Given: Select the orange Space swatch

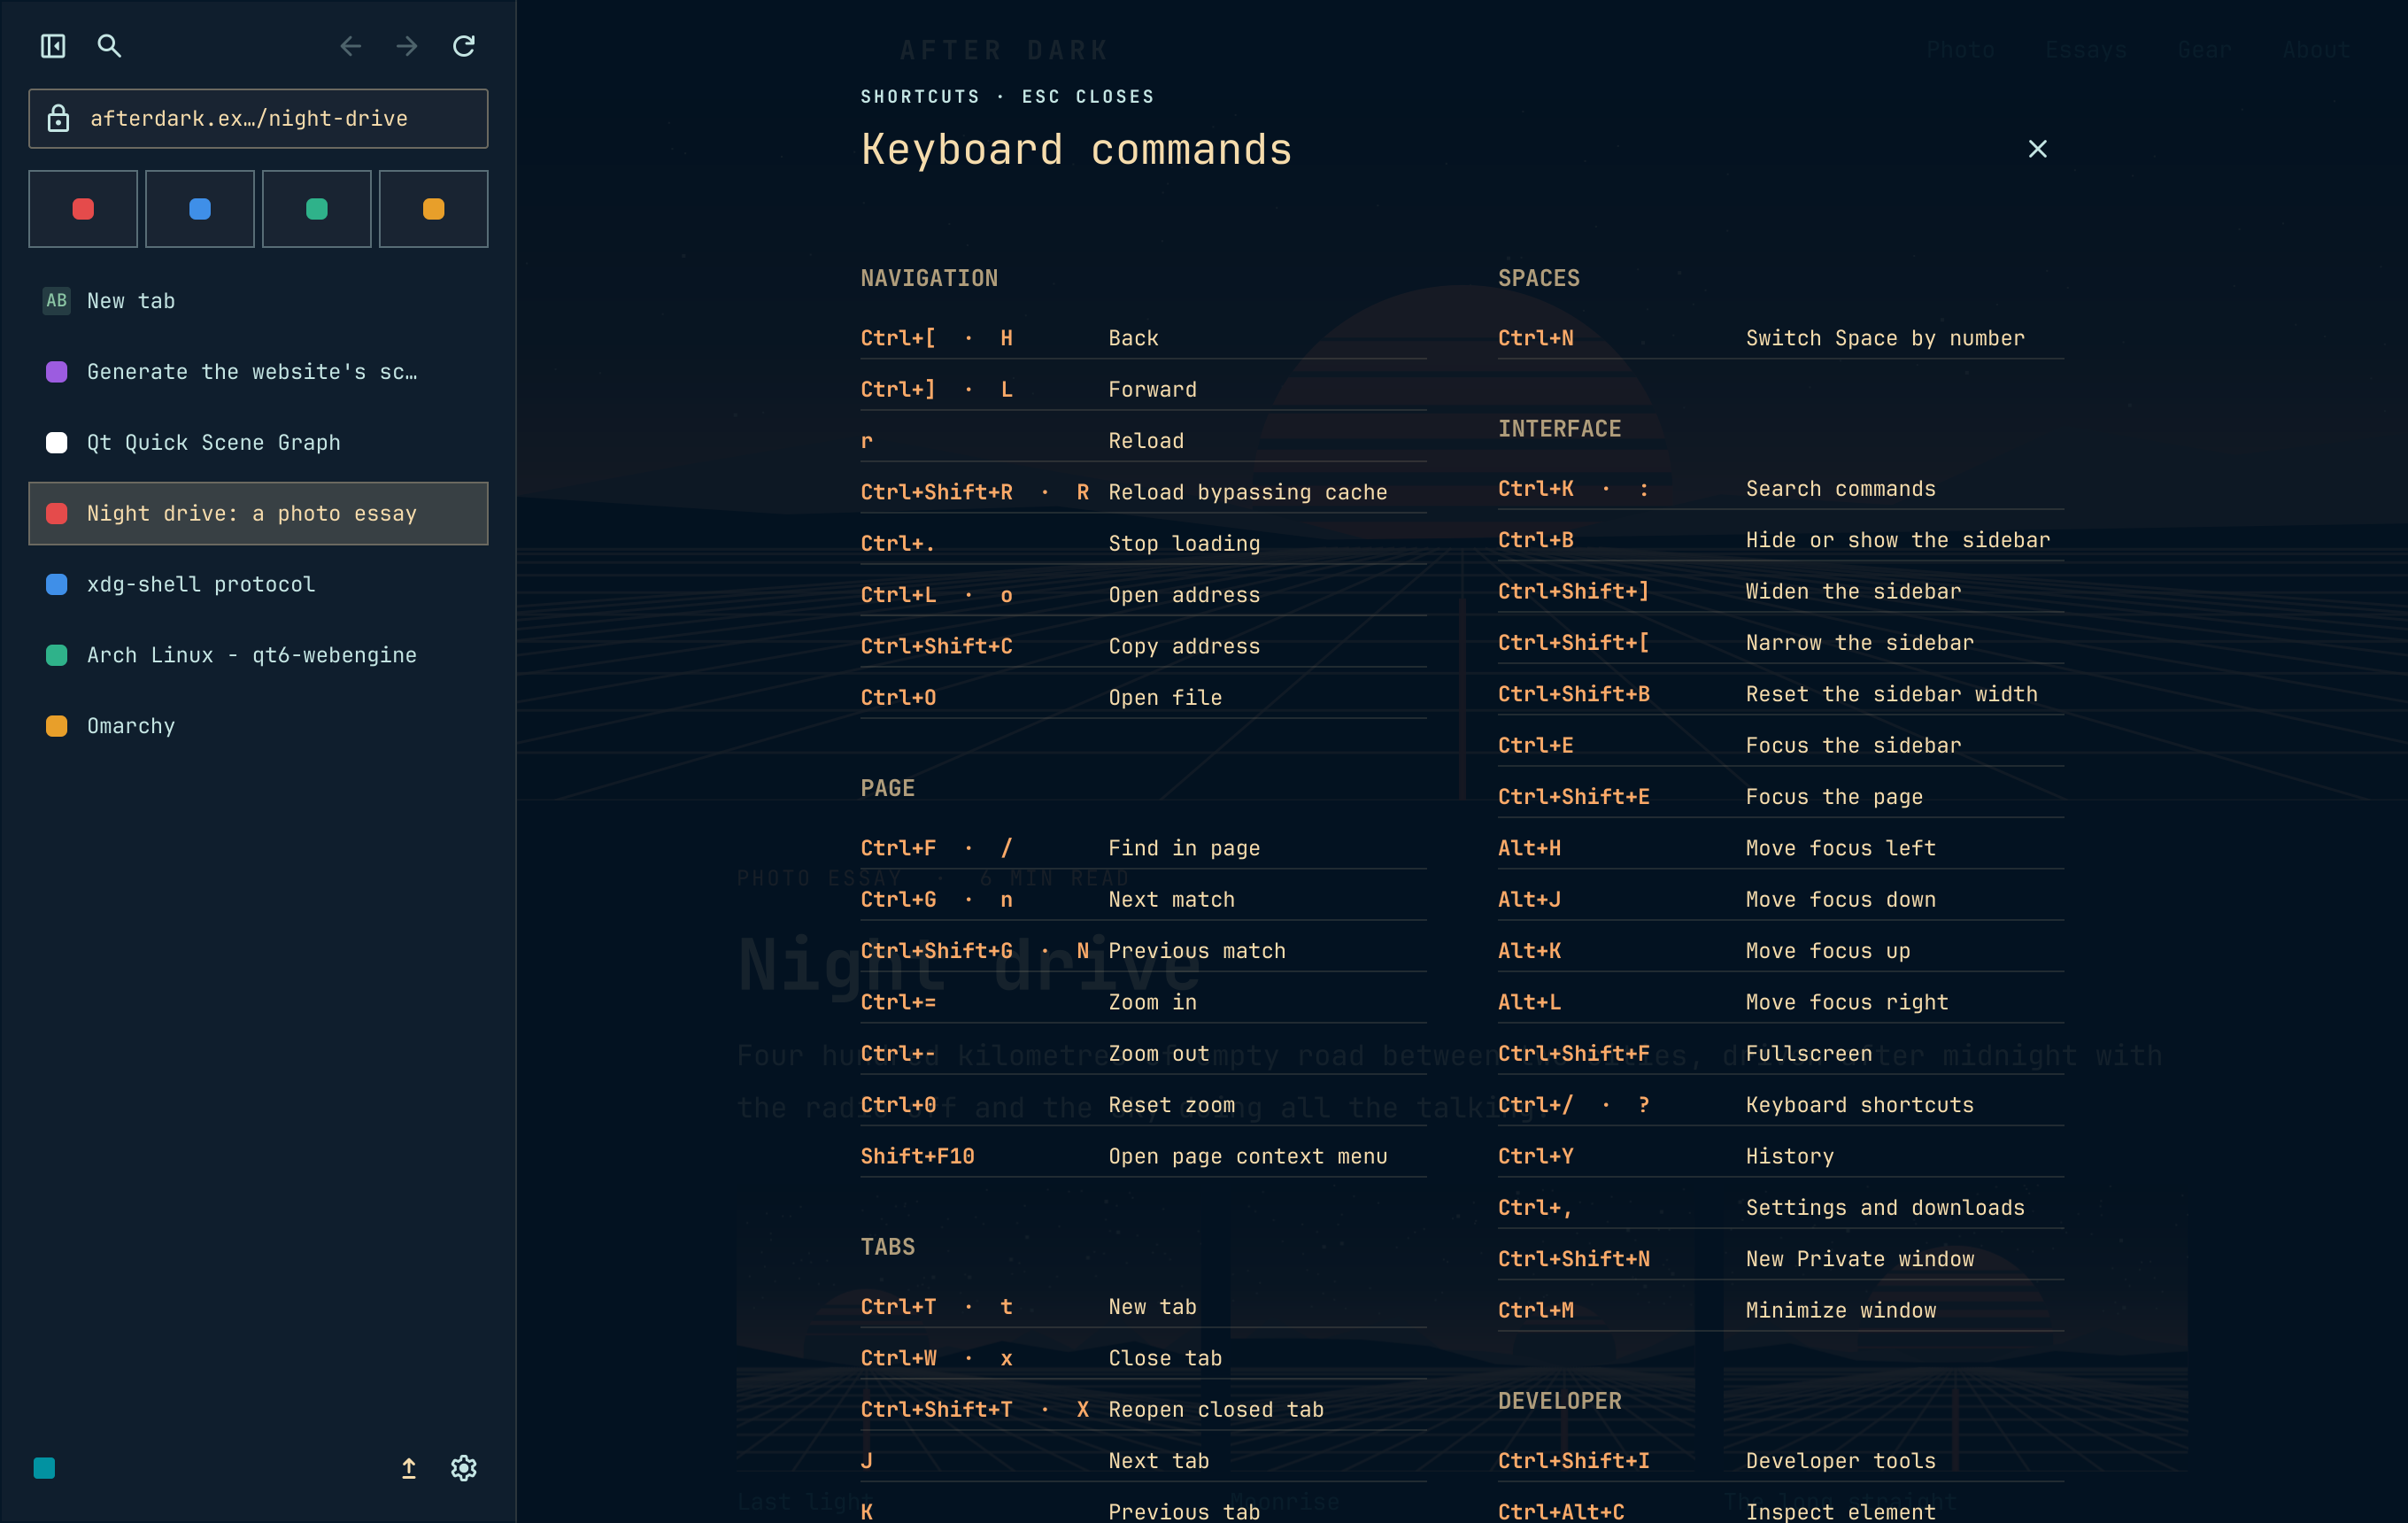Looking at the screenshot, I should 434,209.
